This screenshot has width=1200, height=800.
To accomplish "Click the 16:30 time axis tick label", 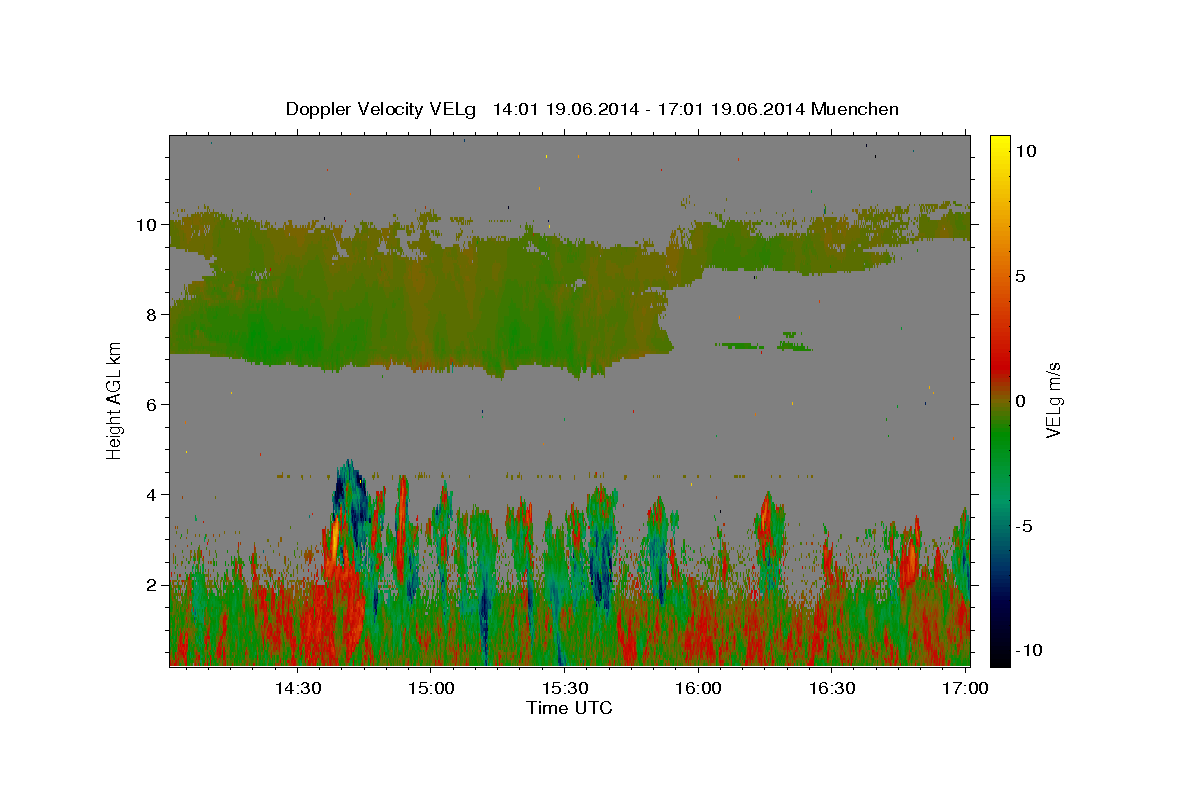I will (x=832, y=689).
